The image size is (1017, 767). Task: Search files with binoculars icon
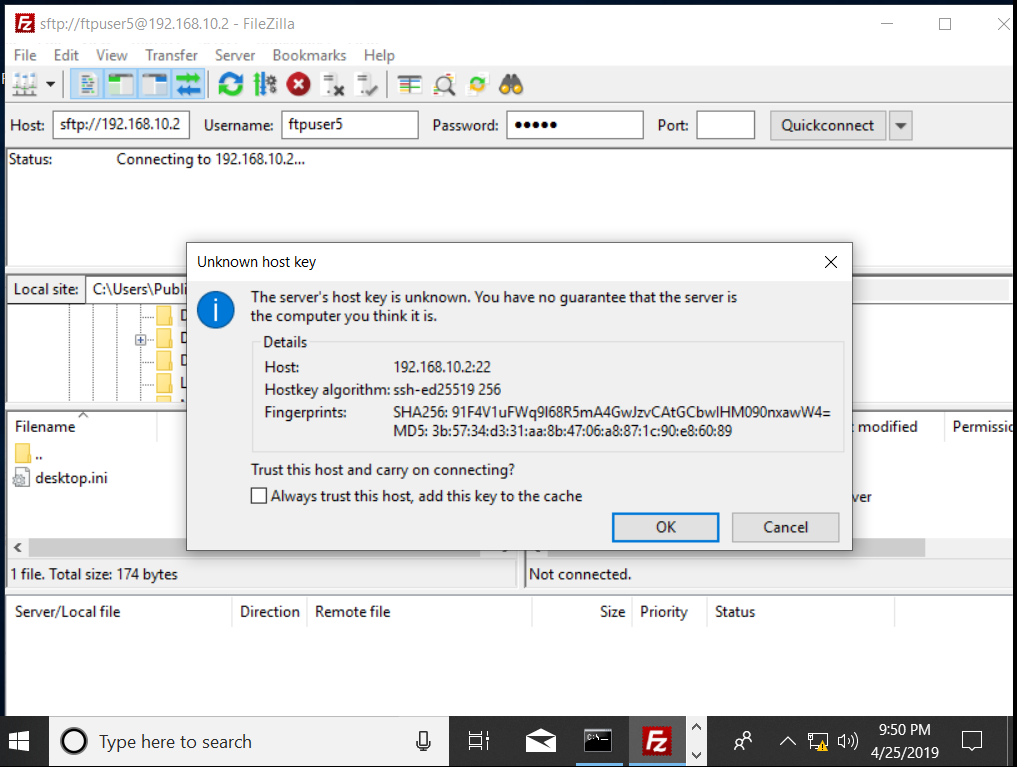click(x=511, y=84)
